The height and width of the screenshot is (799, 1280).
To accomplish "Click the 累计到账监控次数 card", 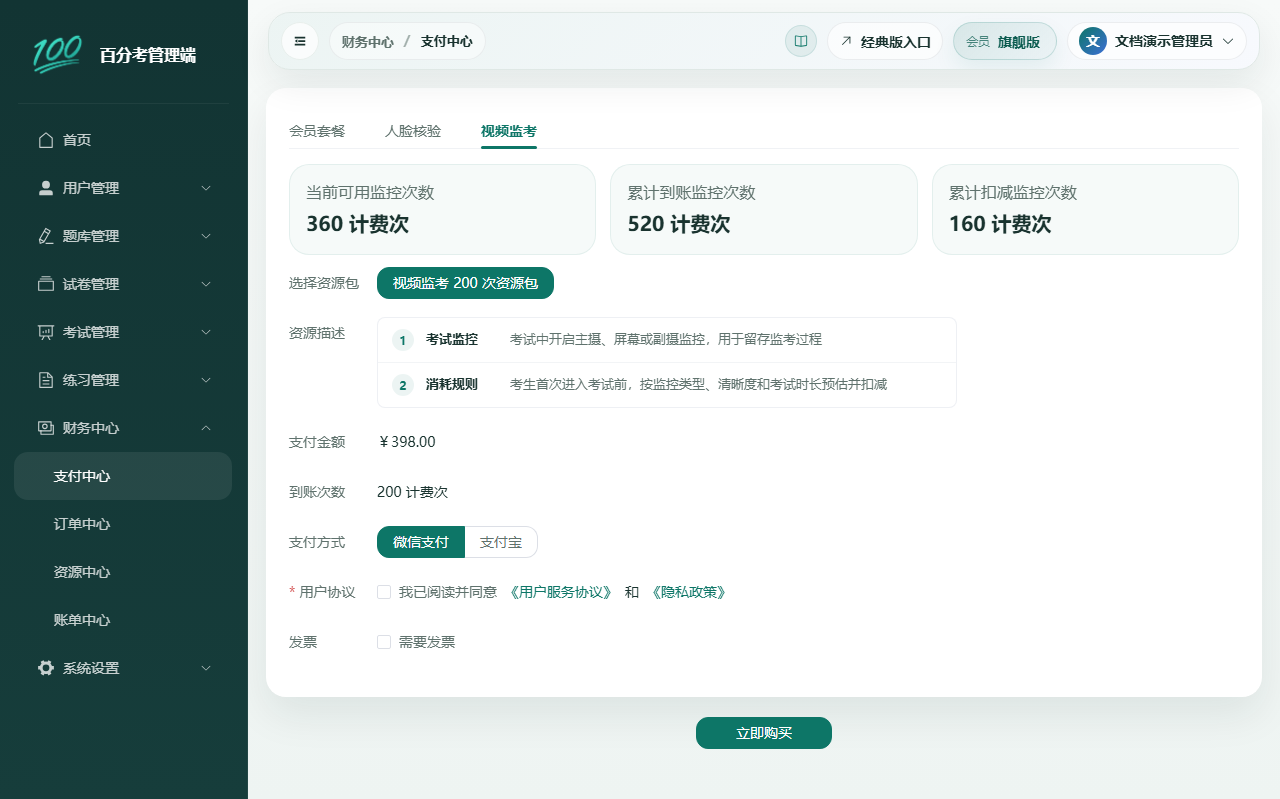I will point(764,209).
